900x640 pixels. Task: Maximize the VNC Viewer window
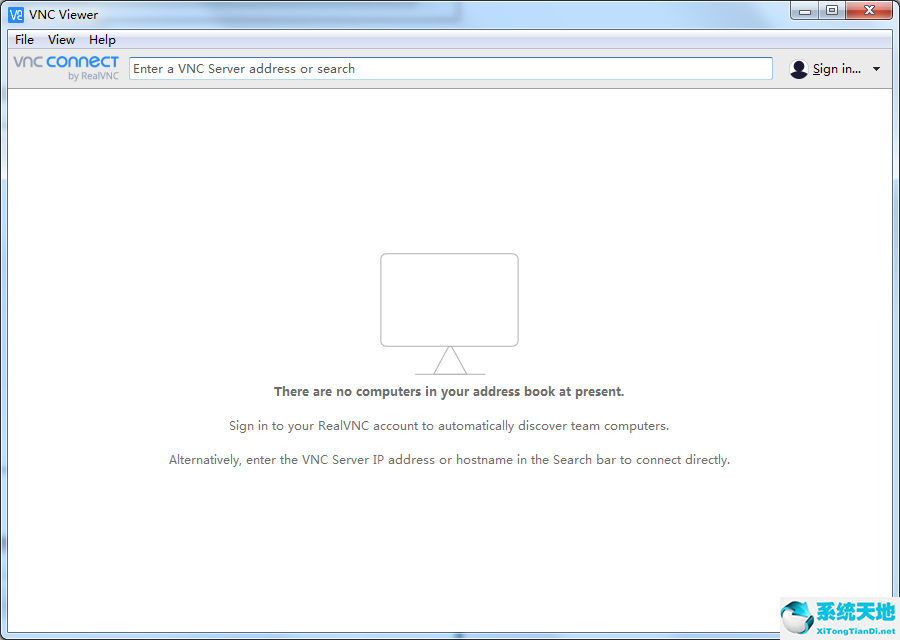(x=832, y=10)
